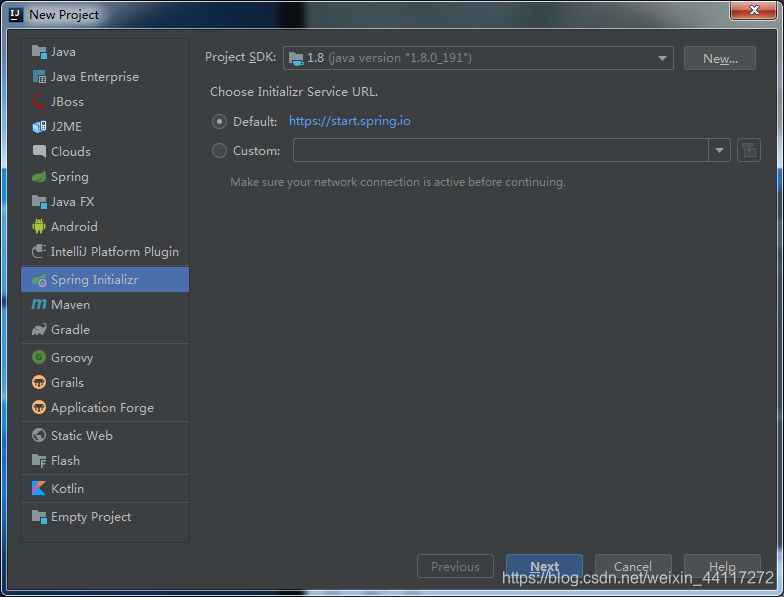Click the Previous button
Image resolution: width=784 pixels, height=597 pixels.
tap(456, 566)
